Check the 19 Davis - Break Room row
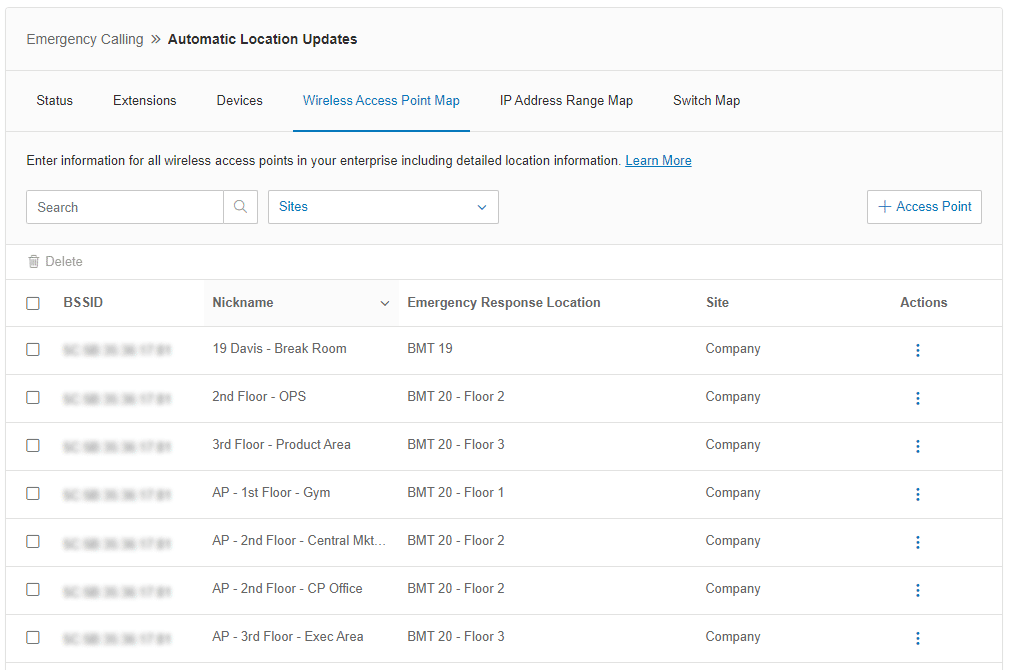This screenshot has height=670, width=1011. point(33,350)
